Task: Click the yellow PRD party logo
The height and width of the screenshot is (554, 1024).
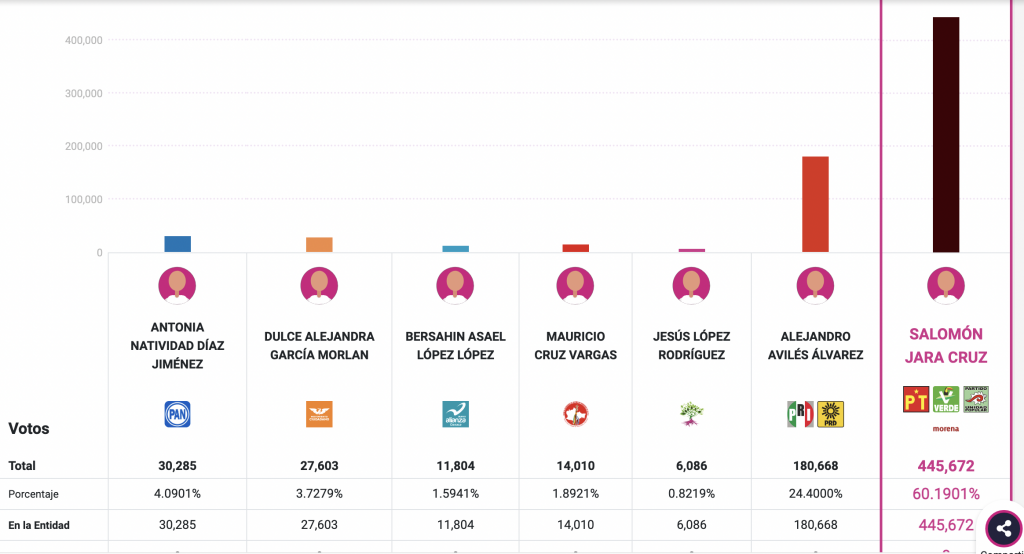Action: tap(831, 414)
